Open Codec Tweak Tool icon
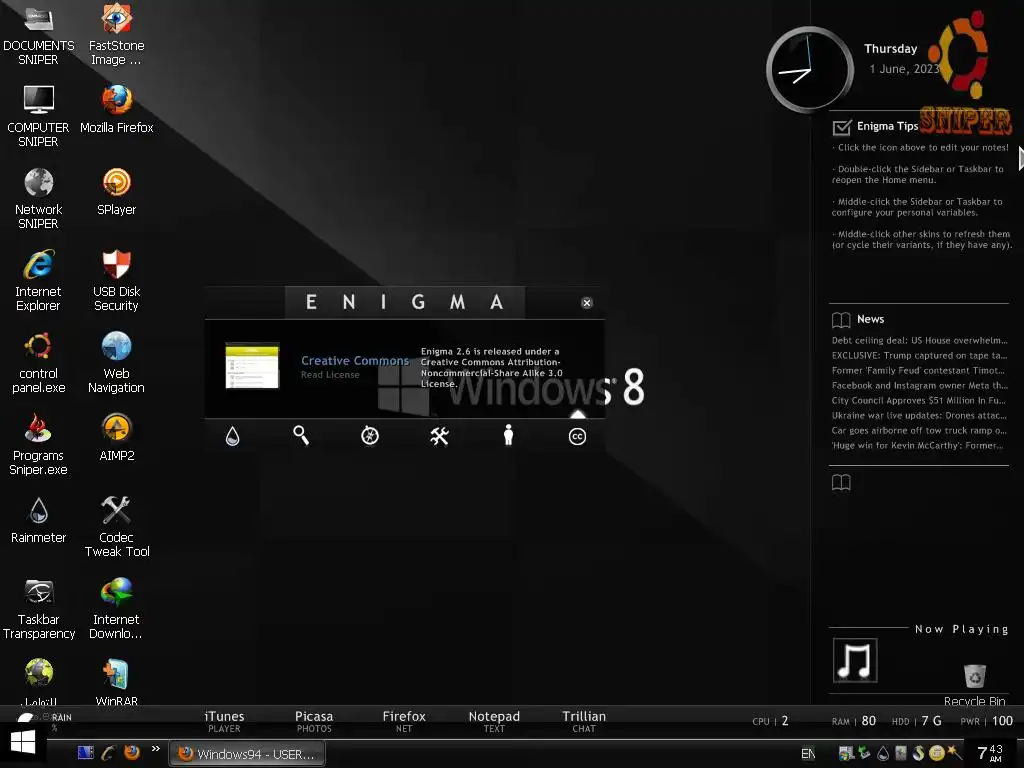Screen dimensions: 1024x768 click(x=116, y=526)
